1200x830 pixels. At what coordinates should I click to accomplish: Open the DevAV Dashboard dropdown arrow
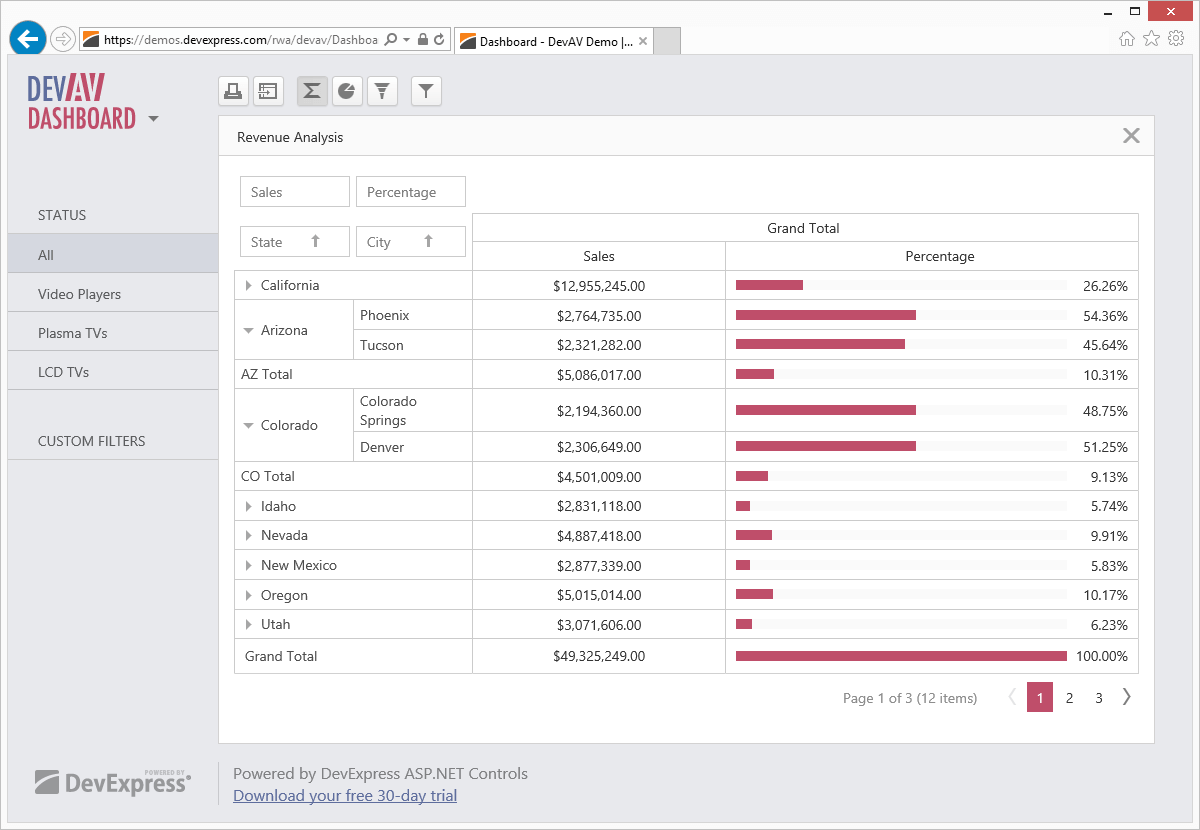point(153,119)
